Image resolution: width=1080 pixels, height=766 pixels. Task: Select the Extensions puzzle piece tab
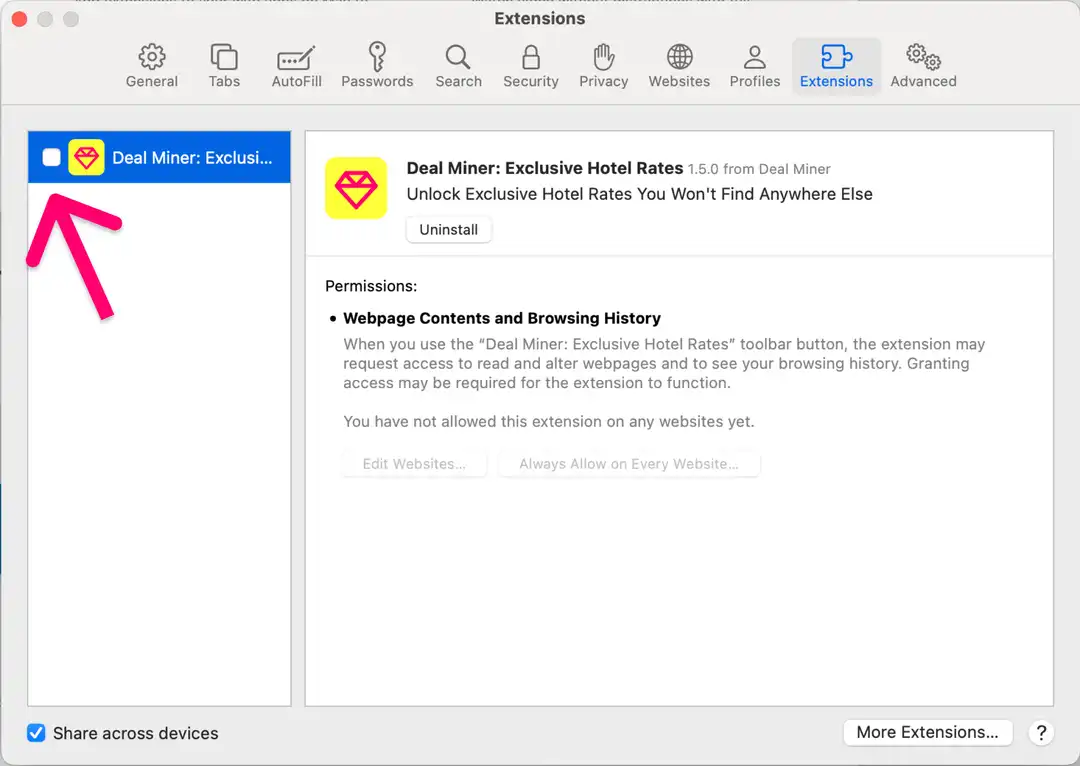(836, 67)
